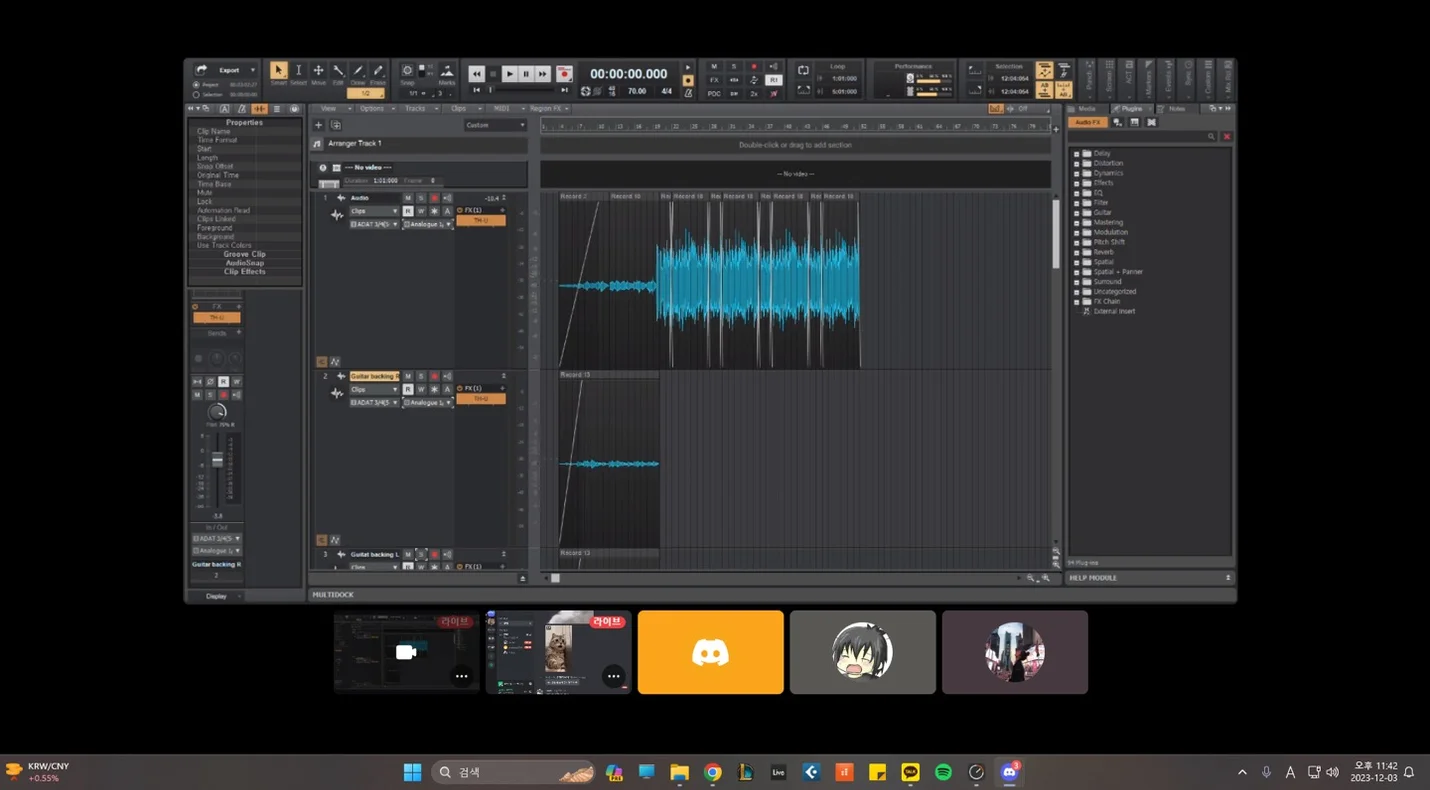Screen dimensions: 1430x790
Task: Open the Marks icon in the Snap module
Action: [447, 71]
